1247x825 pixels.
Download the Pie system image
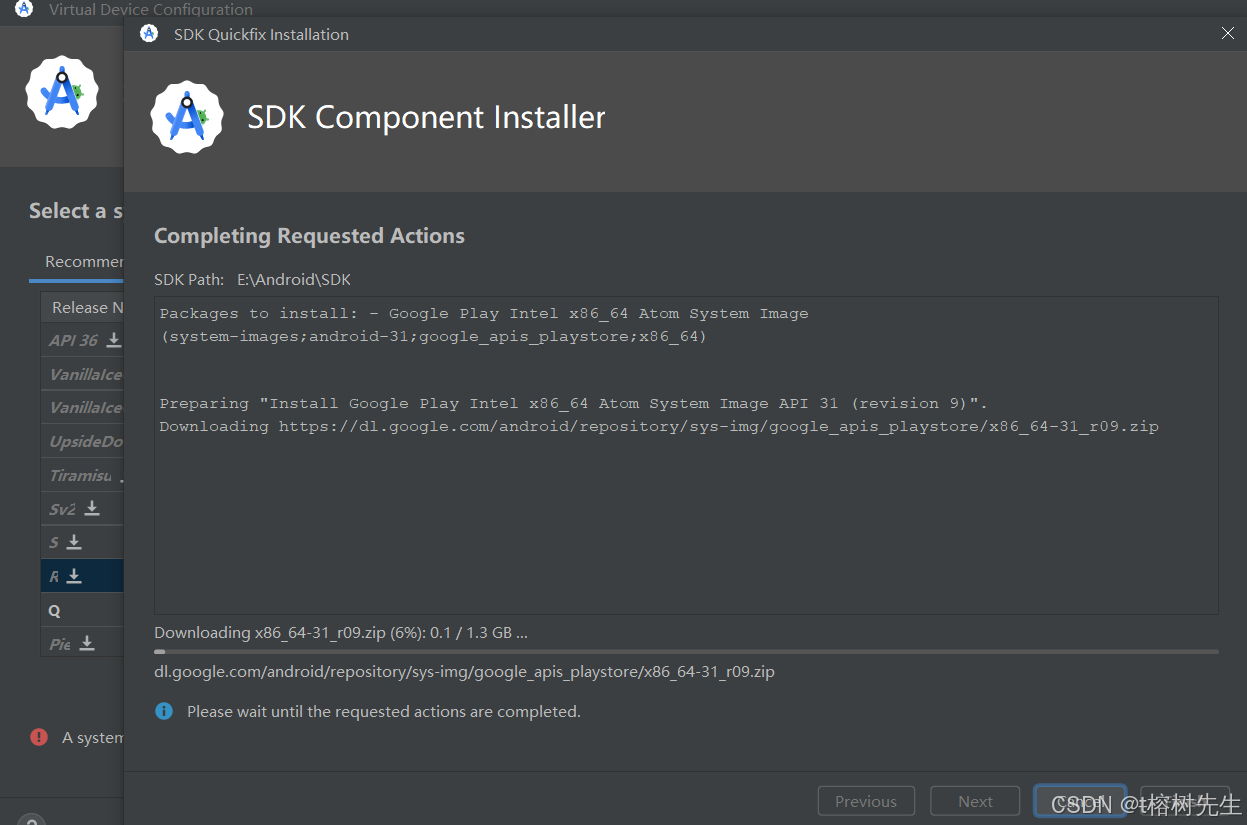point(87,643)
